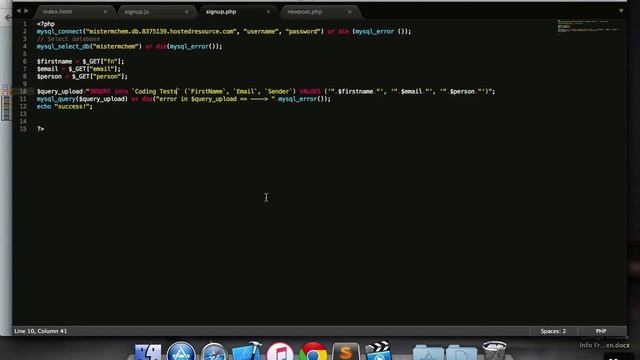Click the mysql_select_db call on line 4
Image resolution: width=640 pixels, height=360 pixels.
(63, 47)
